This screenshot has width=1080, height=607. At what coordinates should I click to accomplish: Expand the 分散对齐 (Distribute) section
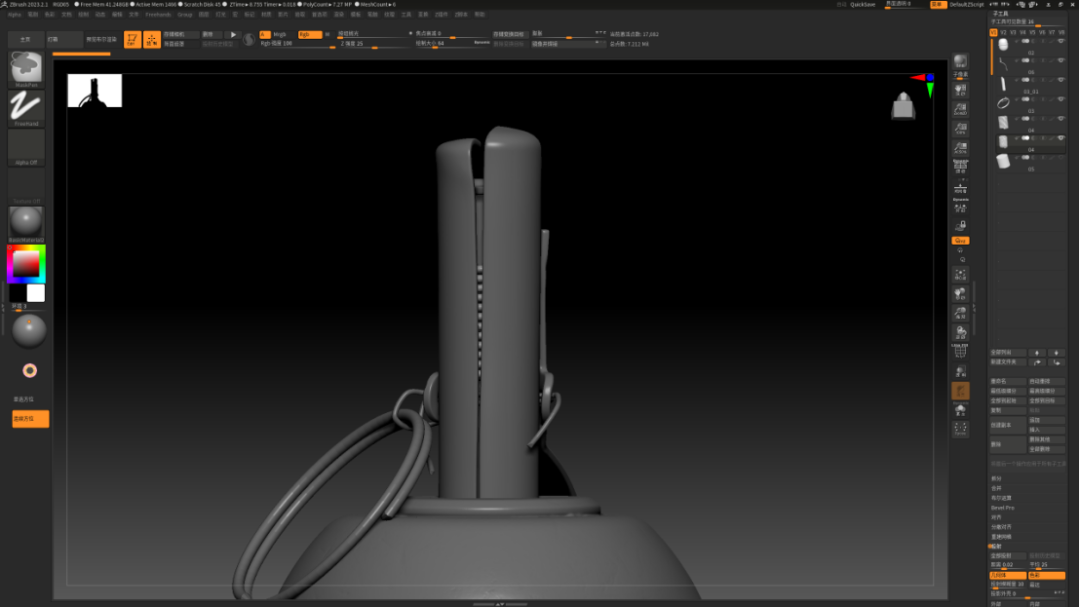tap(1001, 526)
